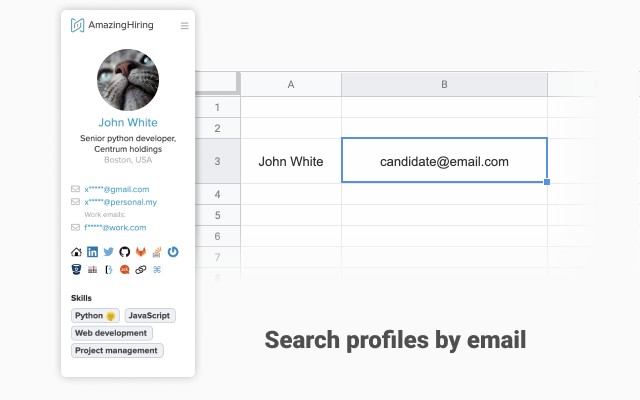Open John White's LinkedIn profile icon

pos(93,252)
